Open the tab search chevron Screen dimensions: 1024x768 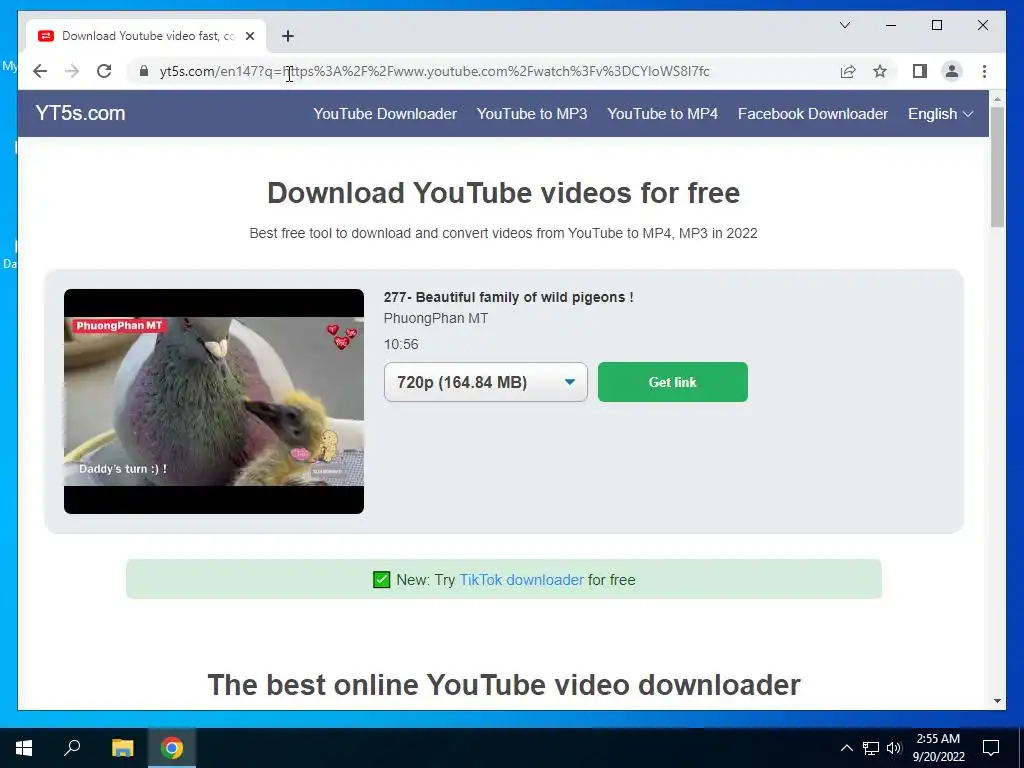coord(844,25)
